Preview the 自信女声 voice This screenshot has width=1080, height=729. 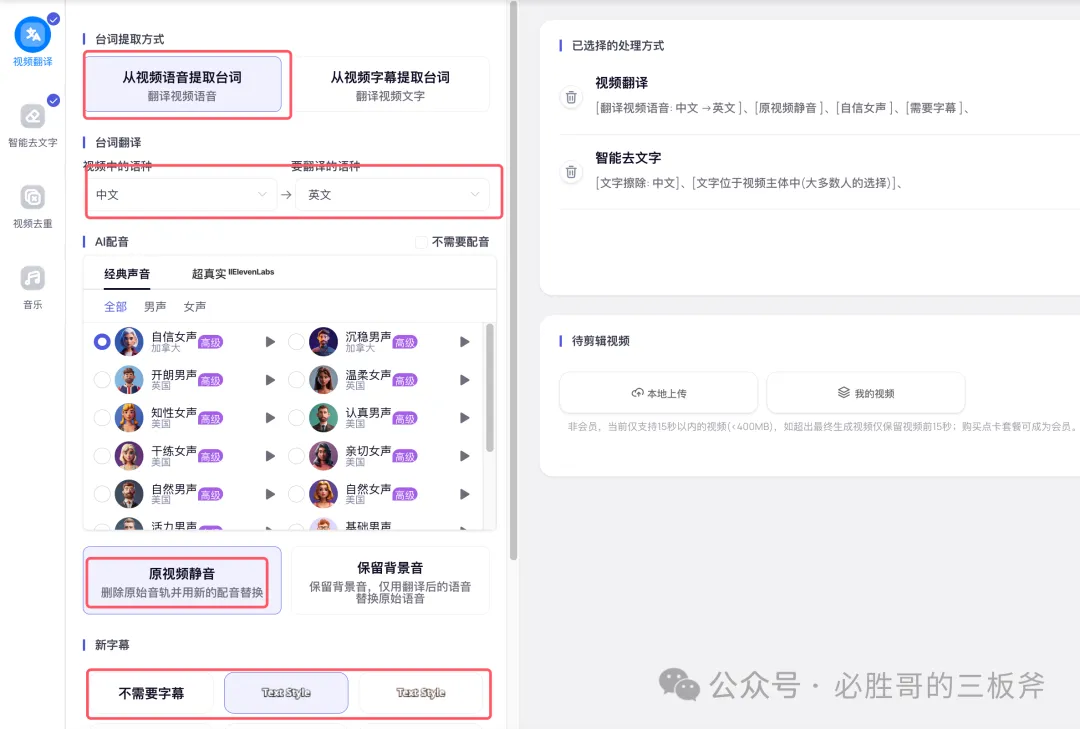tap(270, 342)
